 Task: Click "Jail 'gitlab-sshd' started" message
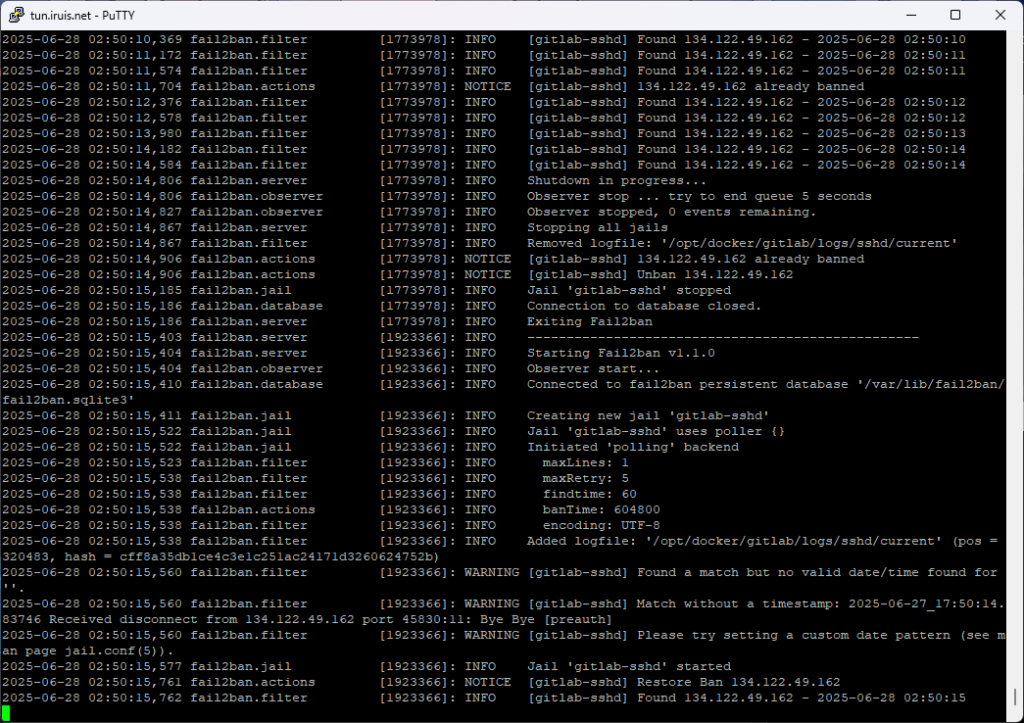[x=629, y=666]
